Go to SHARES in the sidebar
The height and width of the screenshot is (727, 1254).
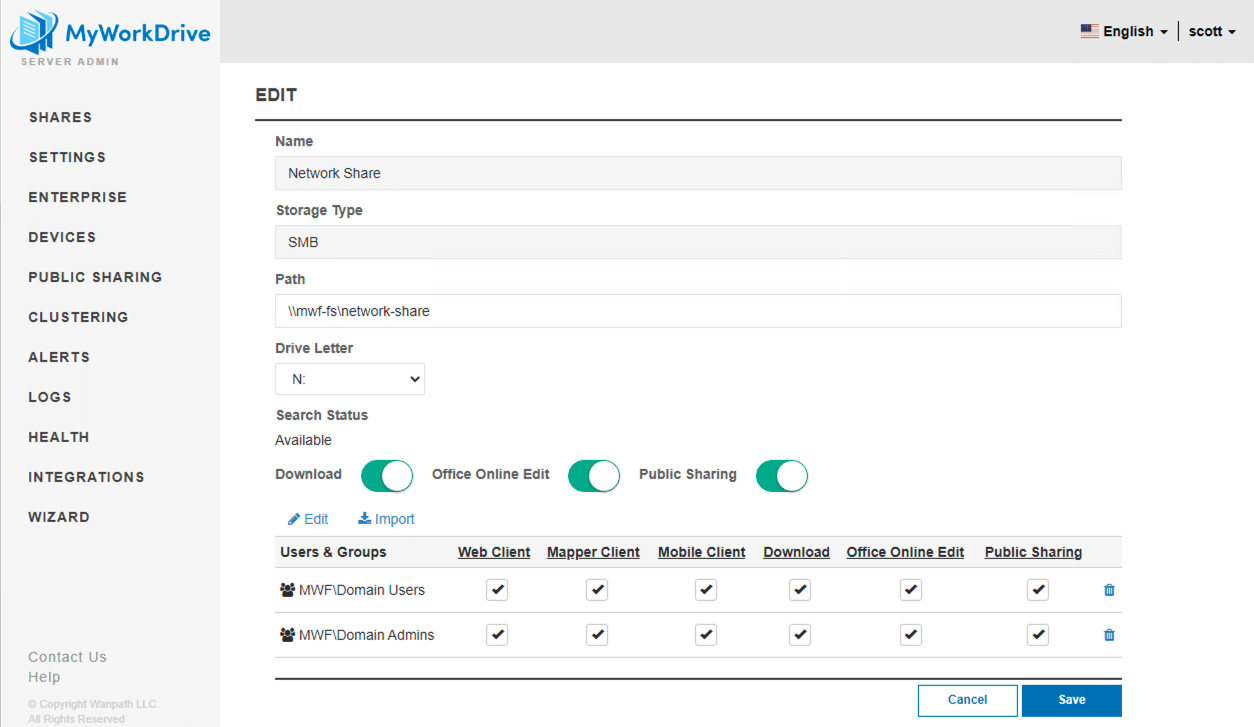point(60,117)
